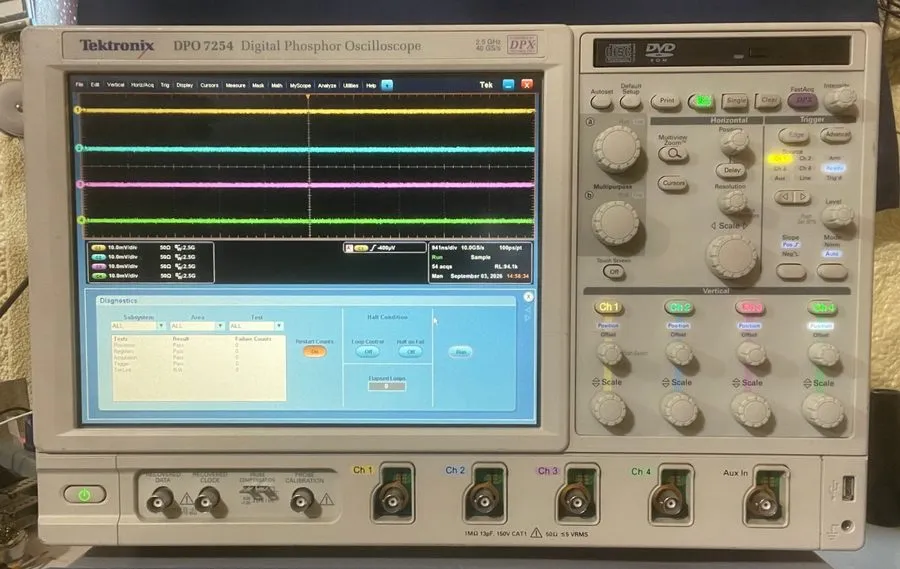Viewport: 900px width, 569px height.
Task: Open the Subsystem dropdown in Diagnostics
Action: tap(138, 326)
